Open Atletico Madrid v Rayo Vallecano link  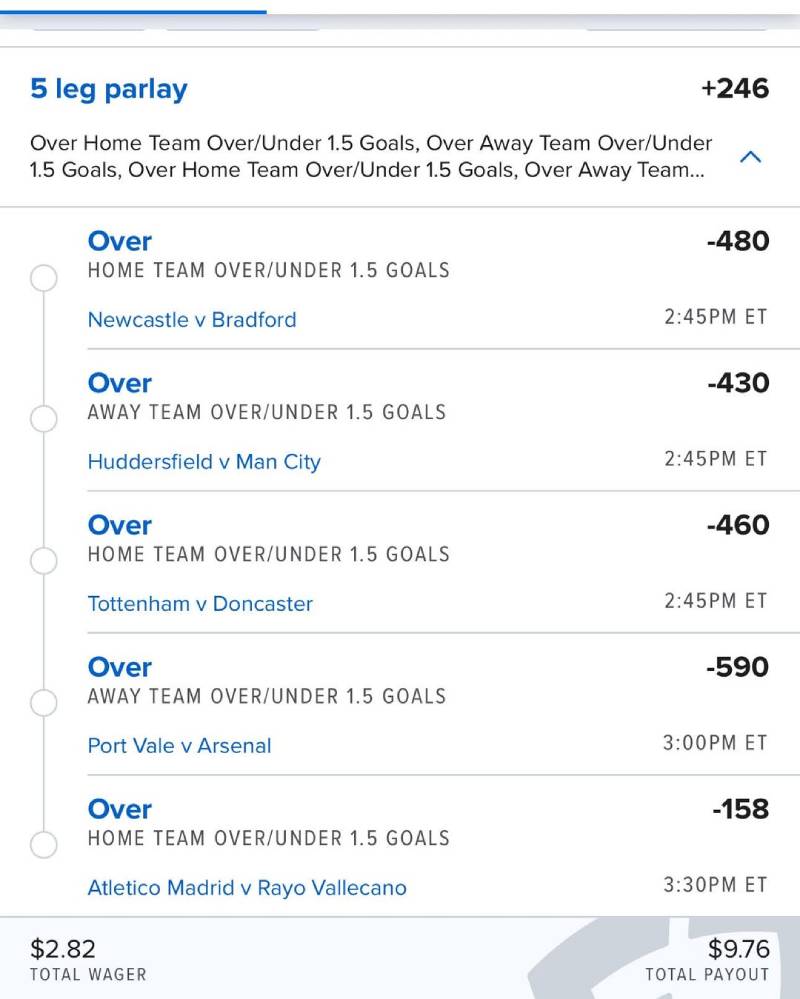click(x=246, y=888)
